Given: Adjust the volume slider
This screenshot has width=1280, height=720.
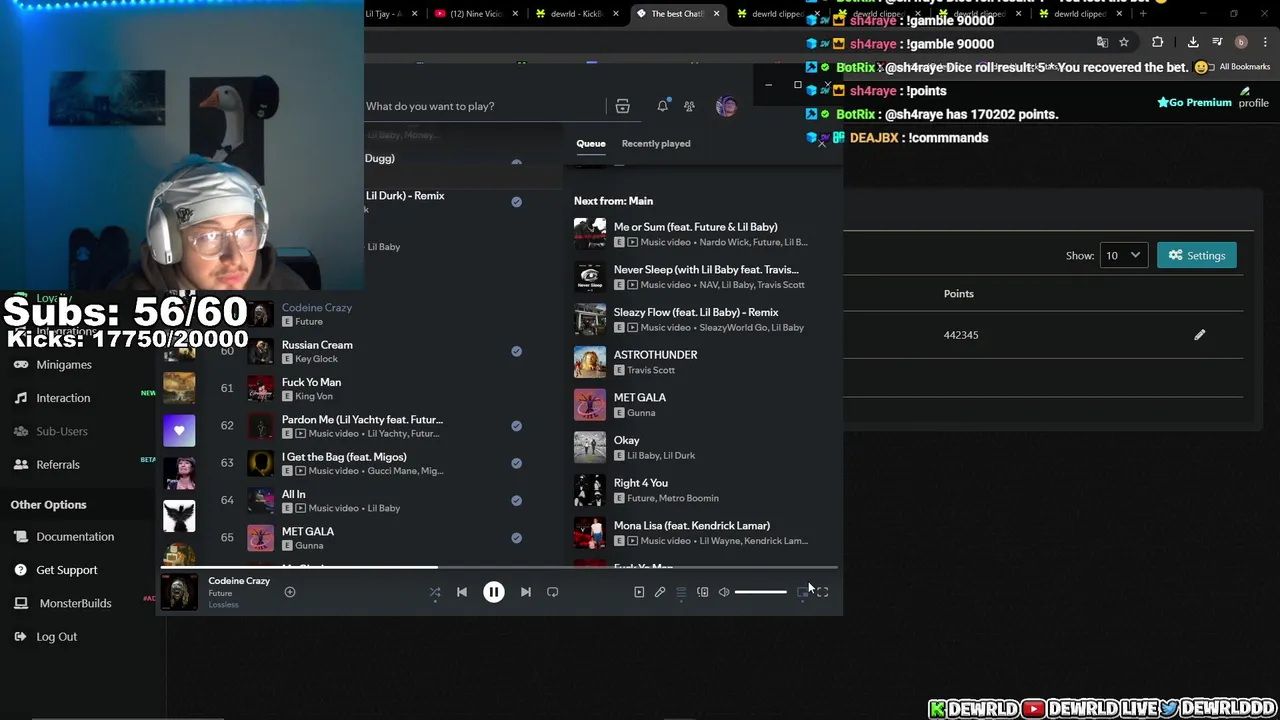Looking at the screenshot, I should (761, 592).
